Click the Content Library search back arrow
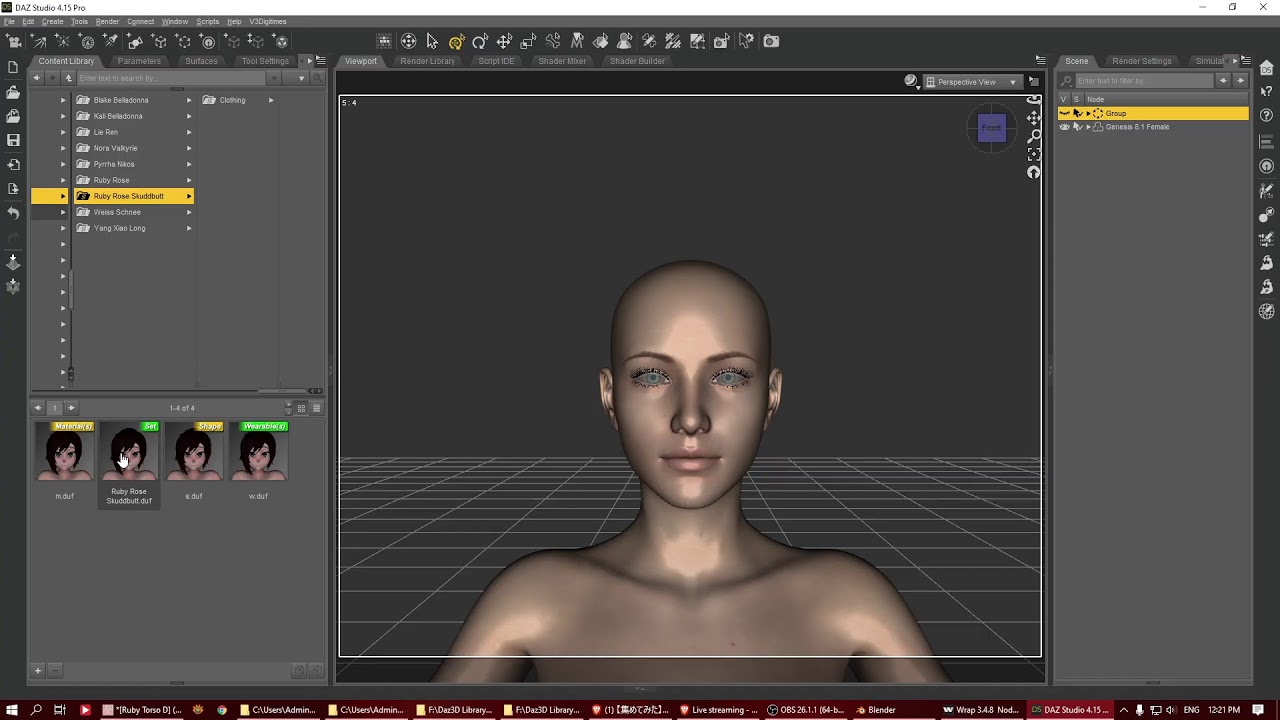 tap(37, 78)
